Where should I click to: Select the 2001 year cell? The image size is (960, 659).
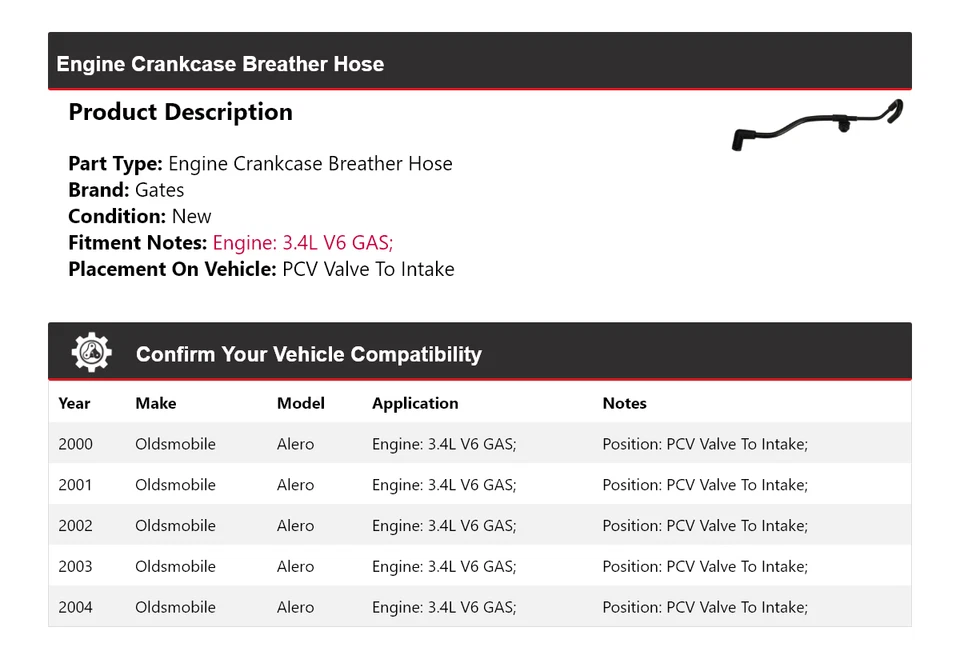click(75, 485)
